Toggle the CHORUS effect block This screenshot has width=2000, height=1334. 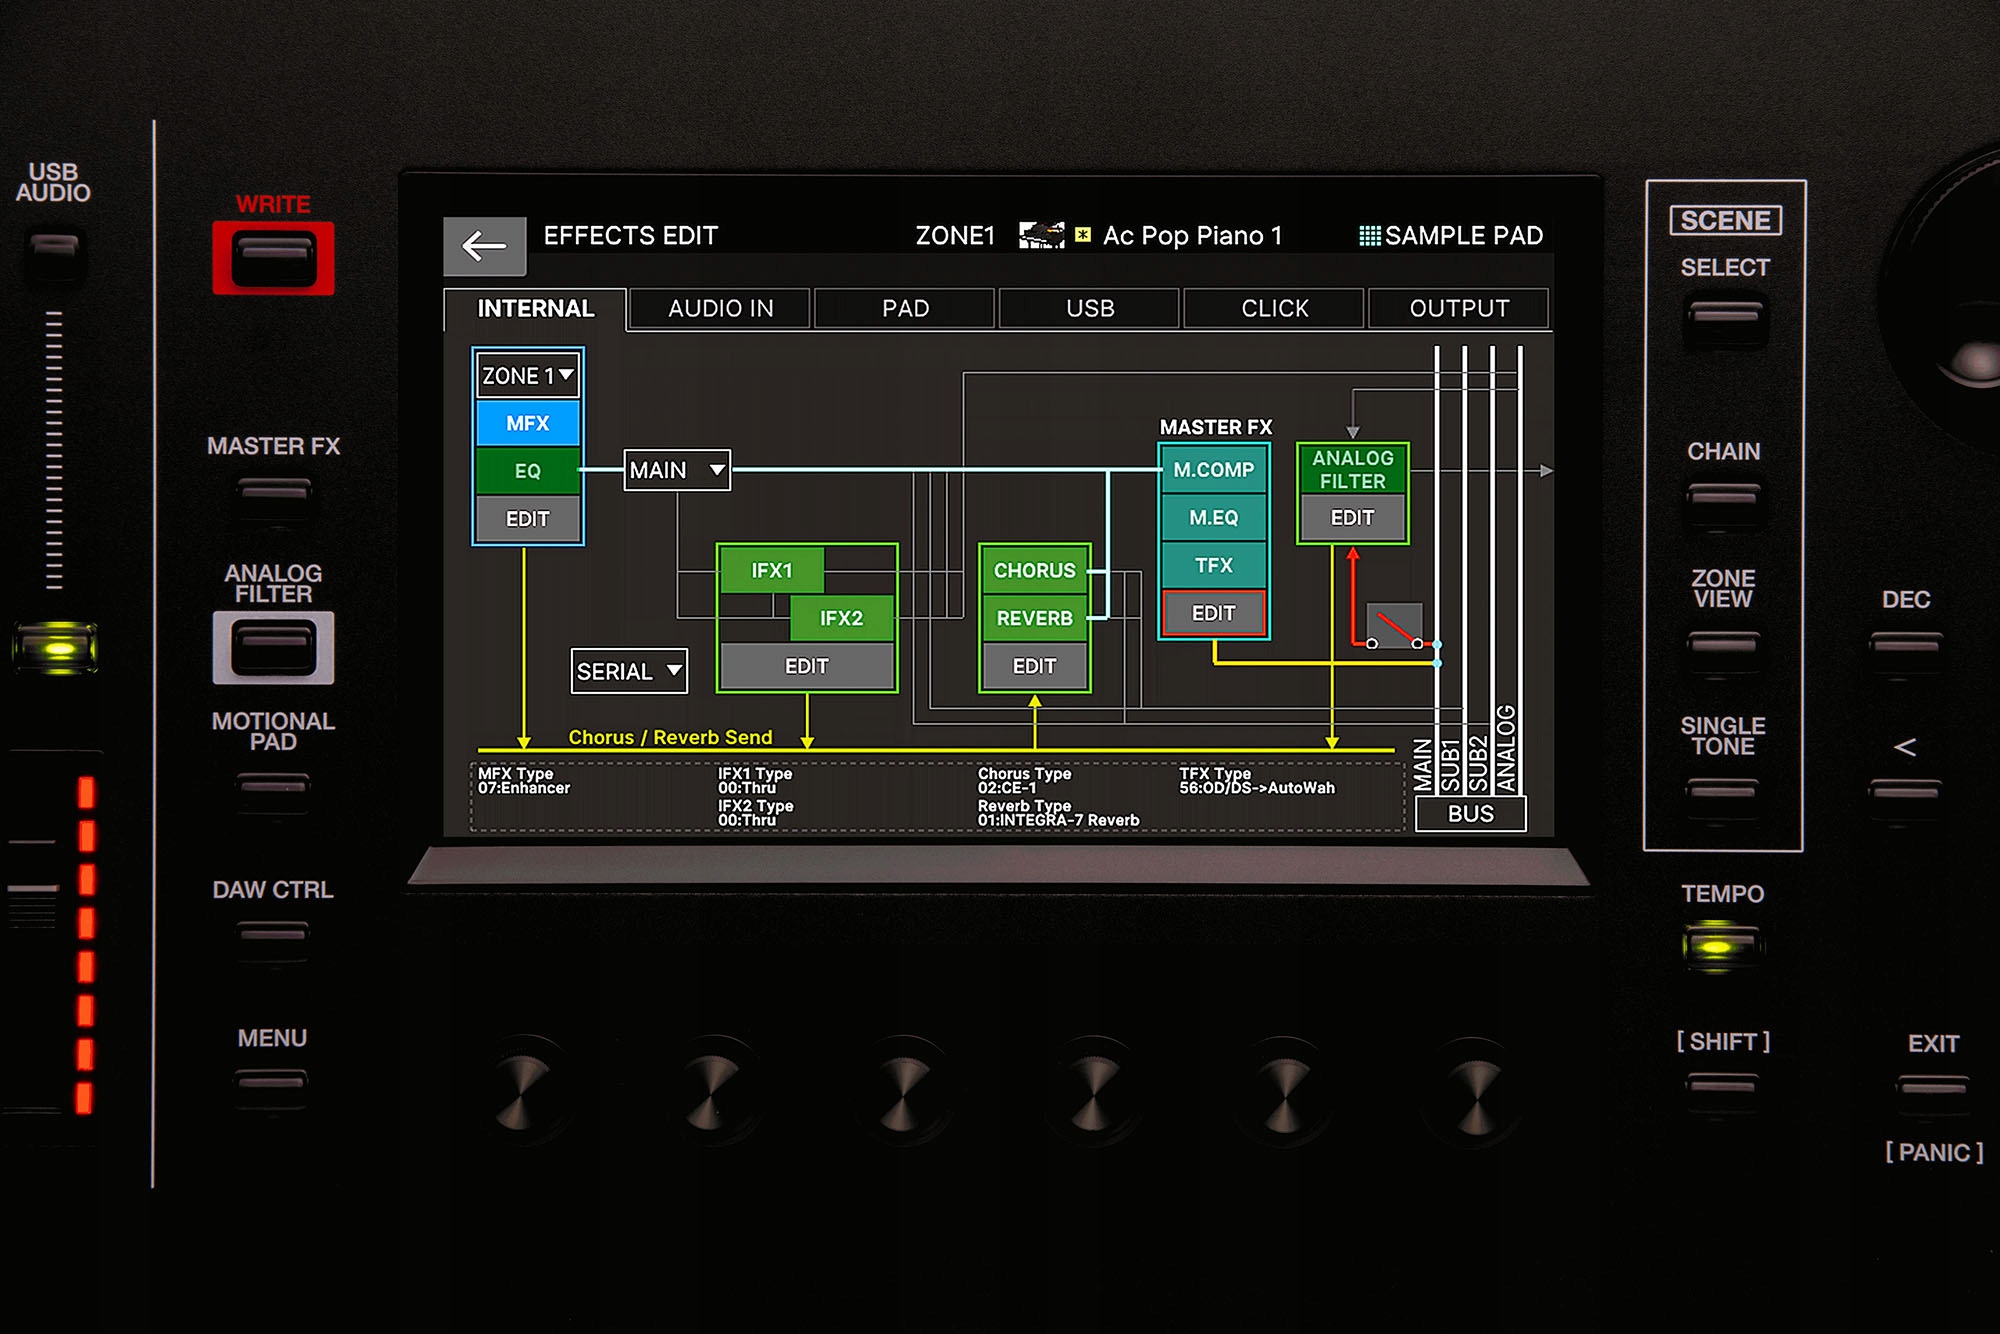tap(1034, 570)
